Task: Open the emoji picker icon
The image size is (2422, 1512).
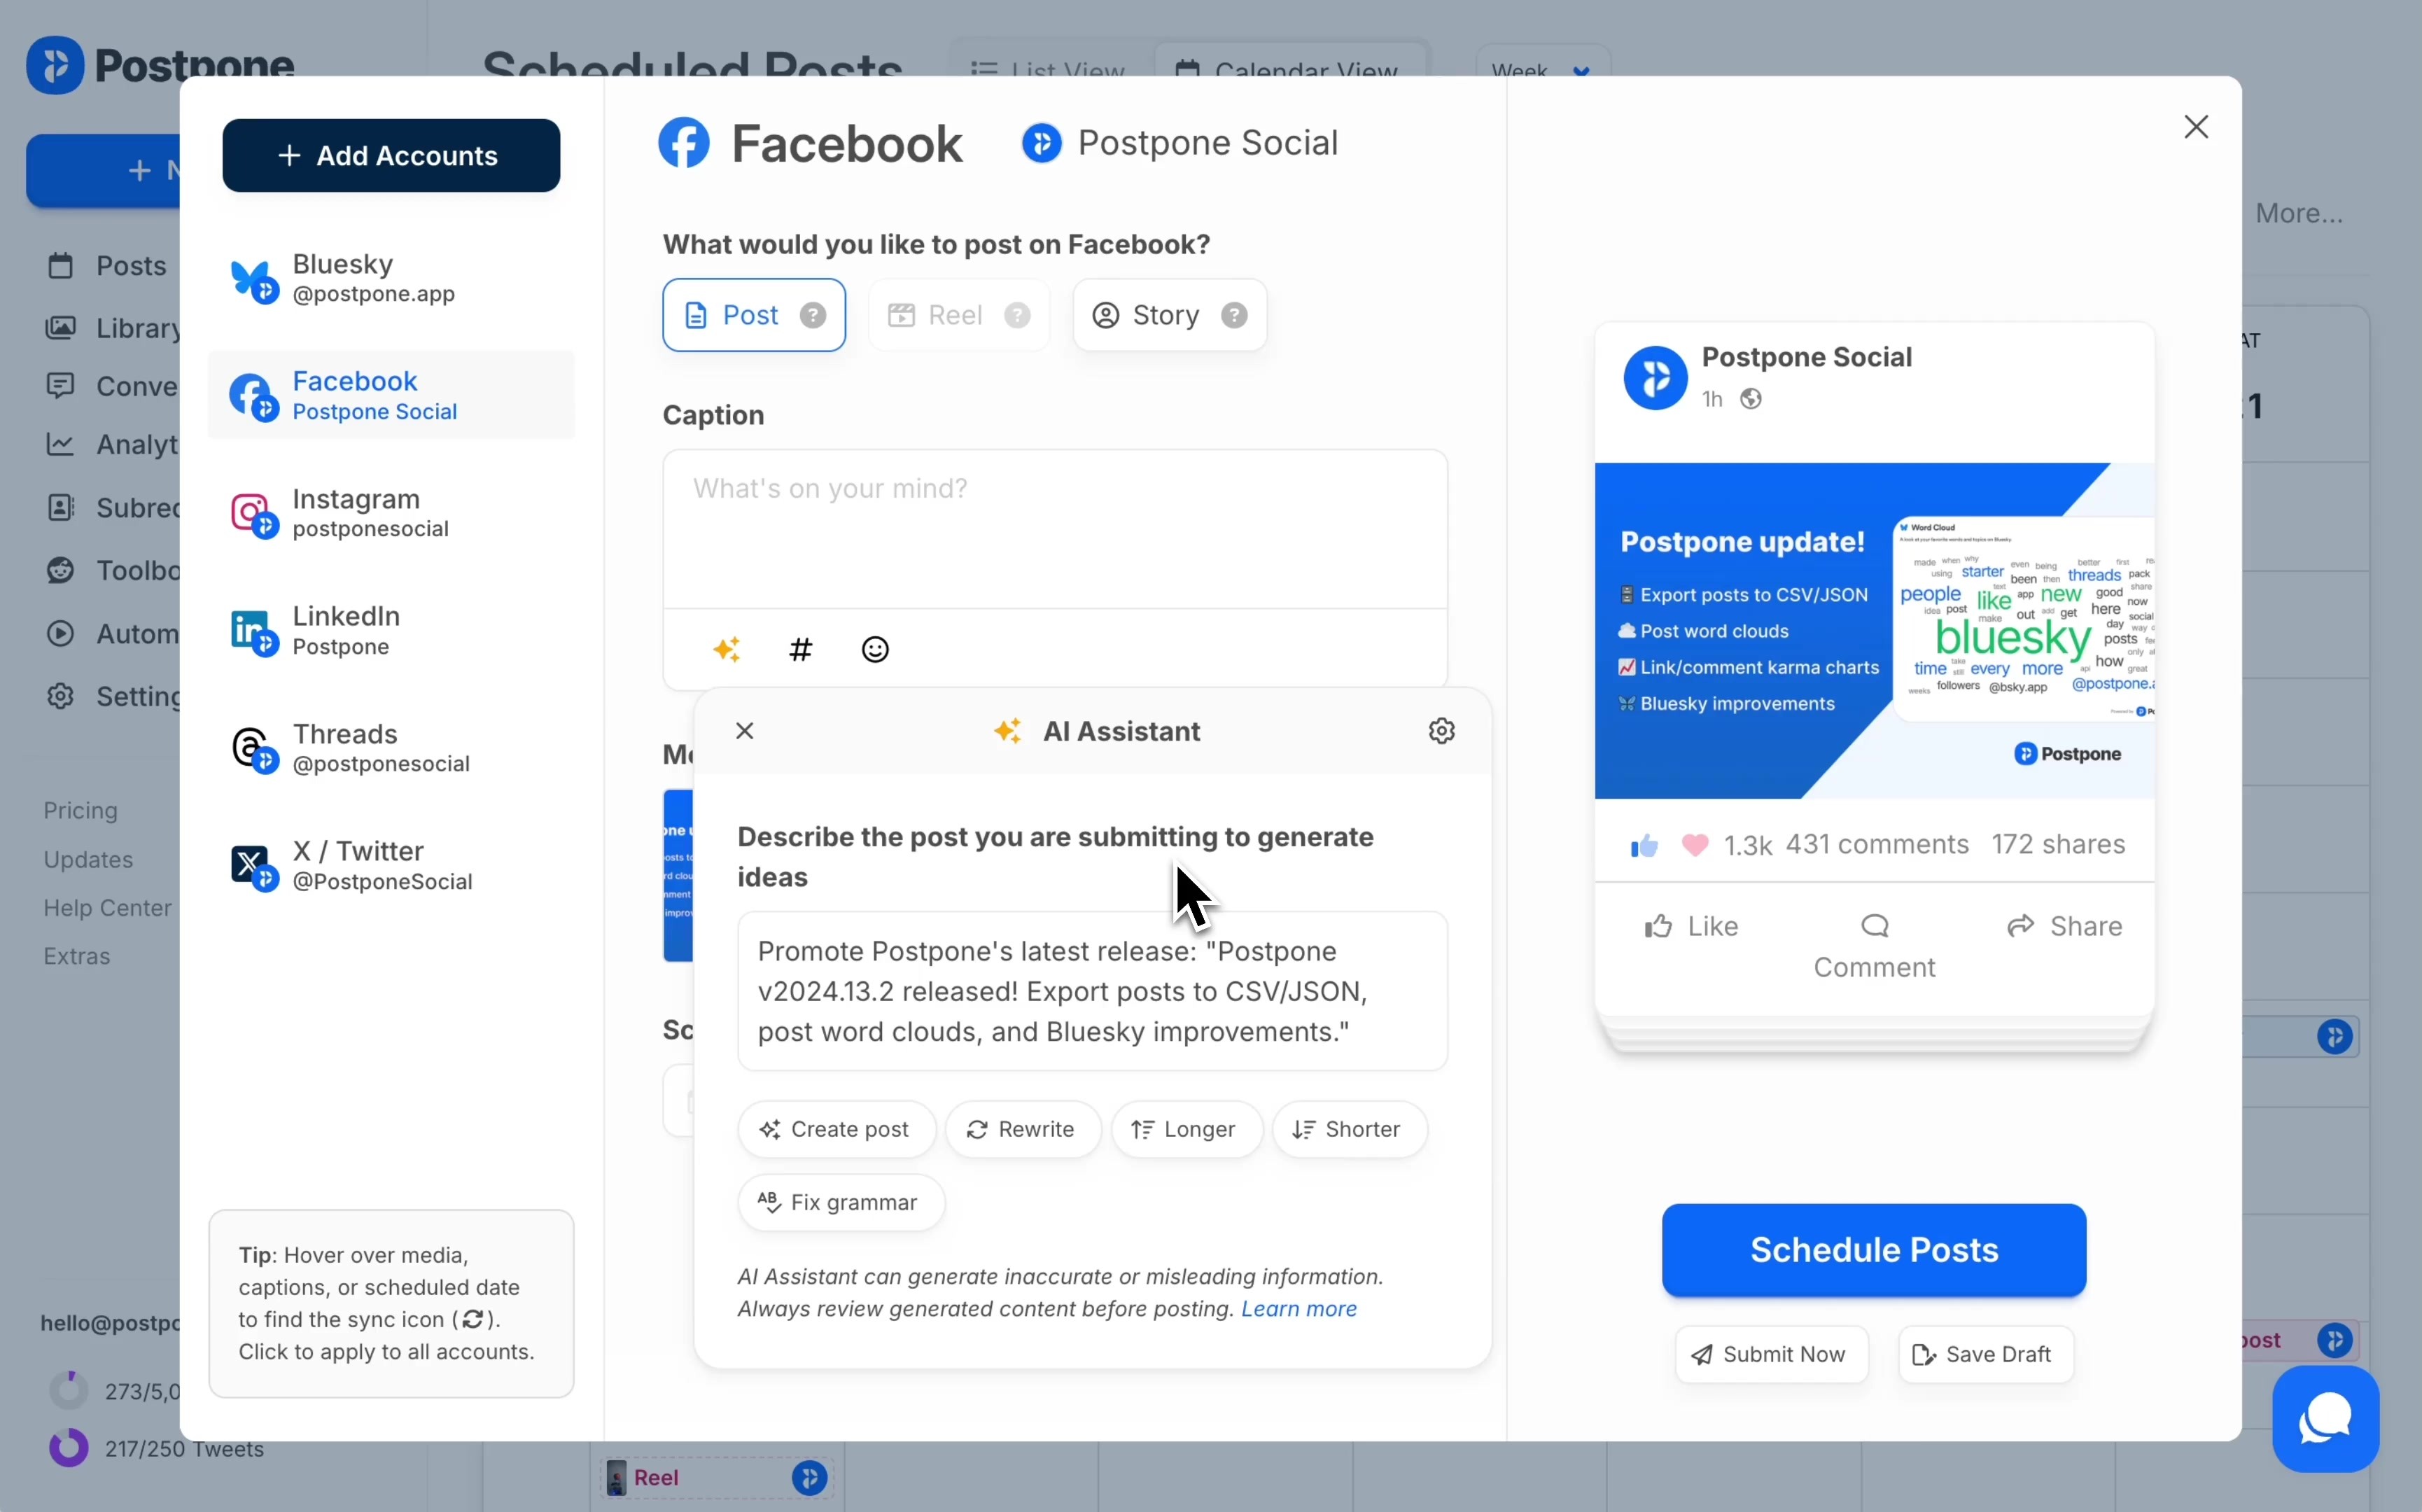Action: pos(875,650)
